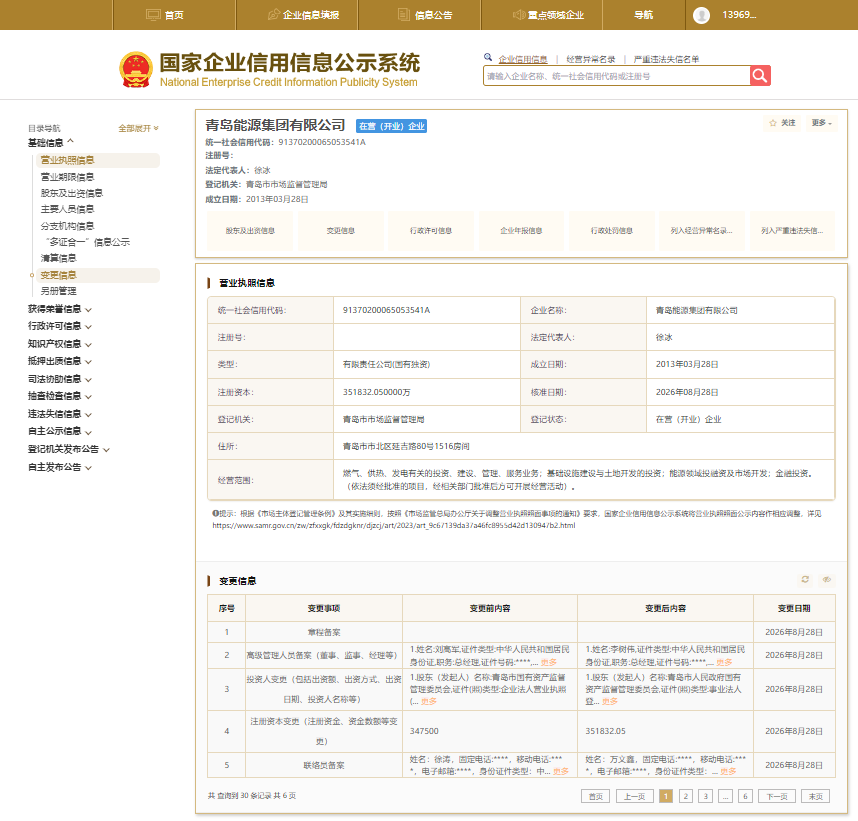This screenshot has width=858, height=821.
Task: Click the 变更信息 quick card
Action: [x=340, y=231]
